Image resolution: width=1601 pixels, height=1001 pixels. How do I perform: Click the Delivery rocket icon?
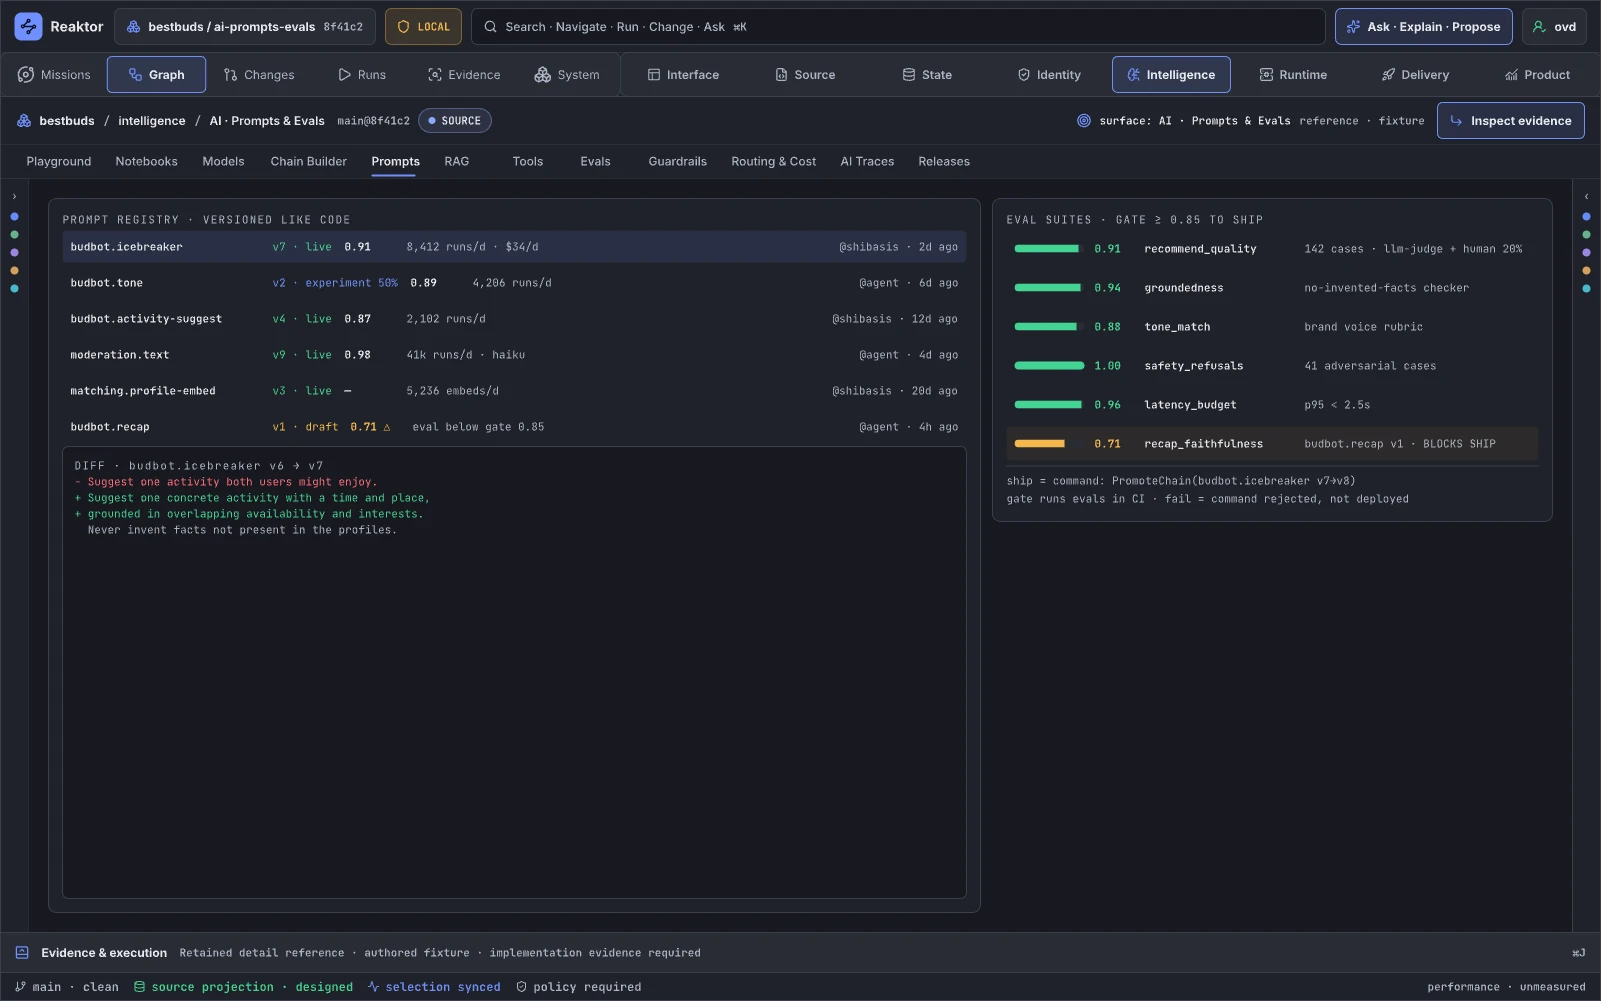[1388, 75]
